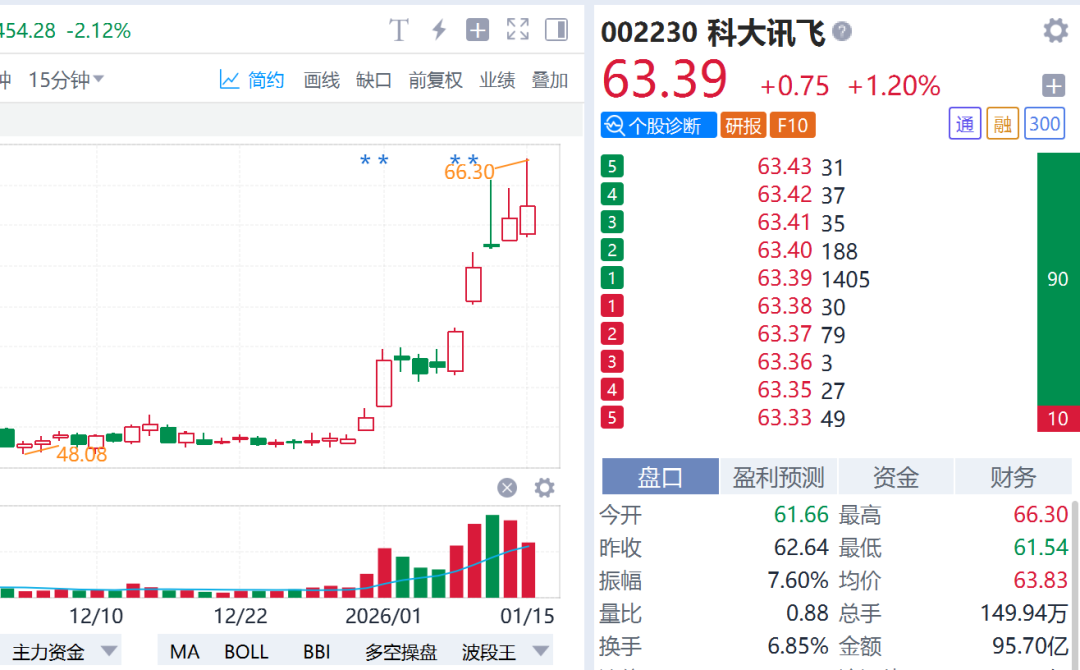The height and width of the screenshot is (670, 1080).
Task: Click the 48.08 low price label
Action: coord(81,454)
